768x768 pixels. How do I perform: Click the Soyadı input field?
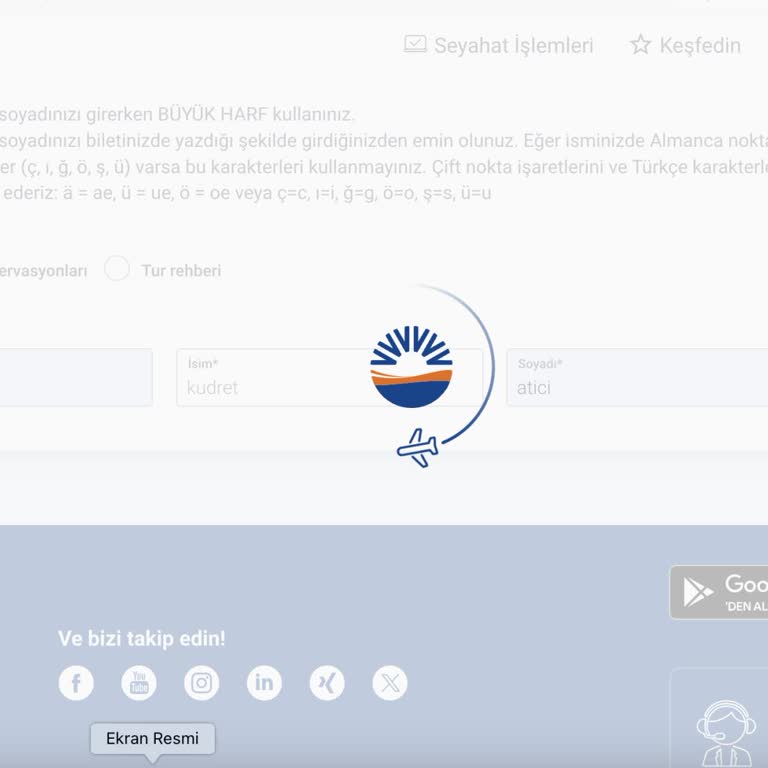(x=637, y=378)
